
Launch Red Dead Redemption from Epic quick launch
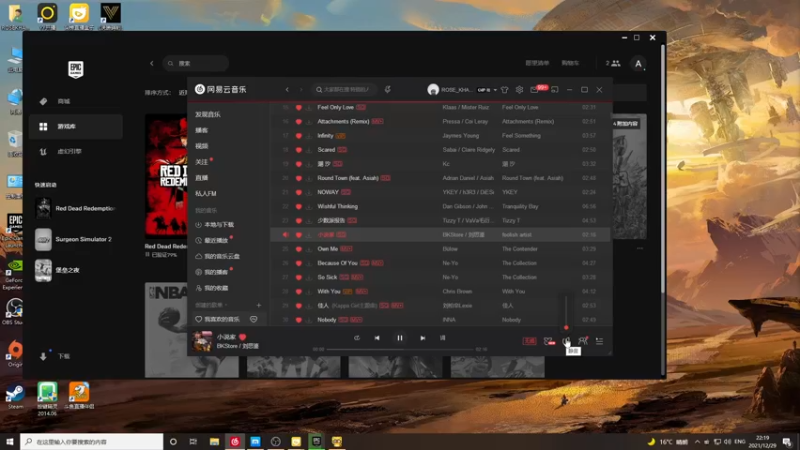click(76, 208)
